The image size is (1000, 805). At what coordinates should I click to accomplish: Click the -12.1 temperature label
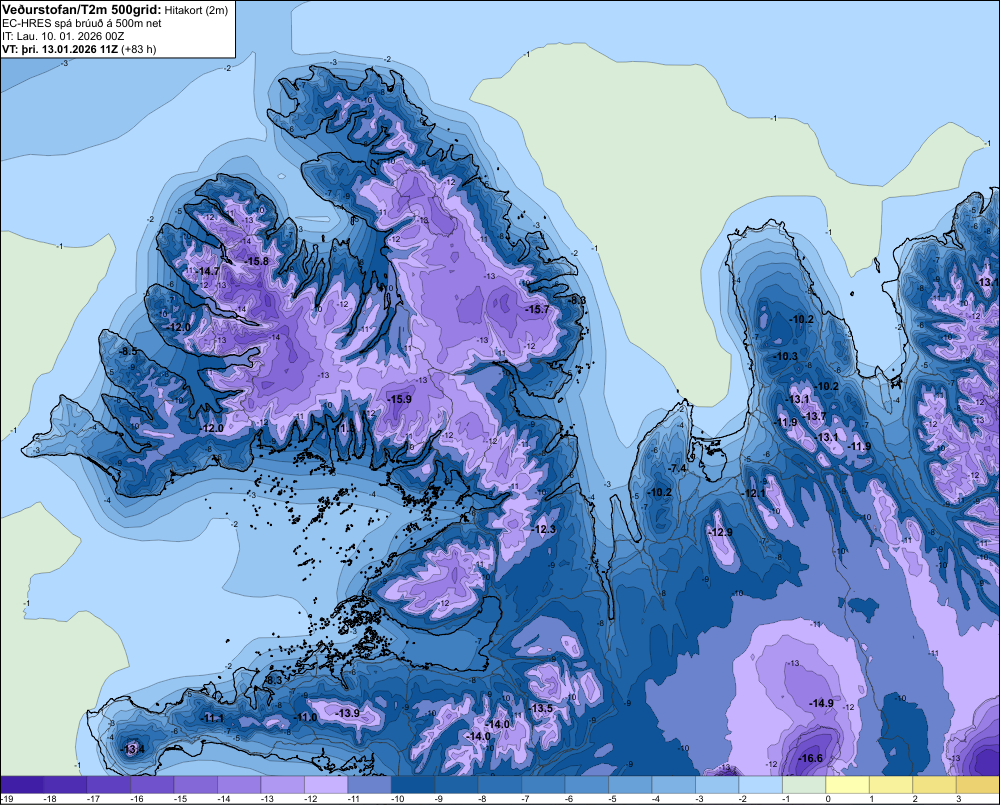coord(753,494)
